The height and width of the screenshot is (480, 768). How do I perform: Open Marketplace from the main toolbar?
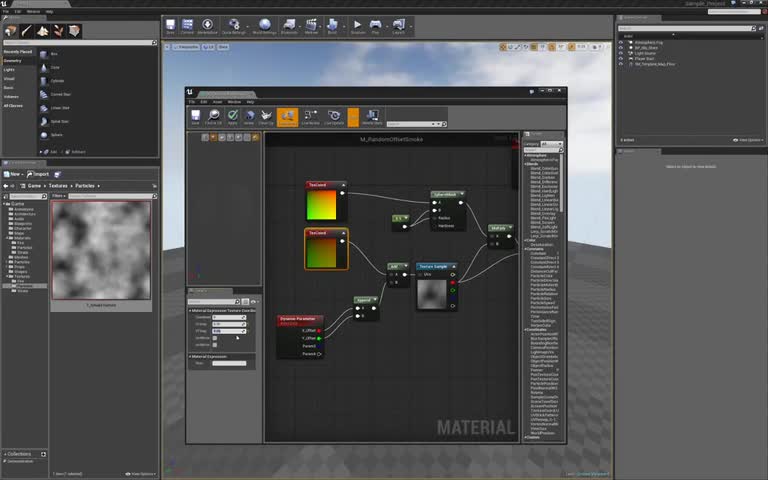click(207, 25)
